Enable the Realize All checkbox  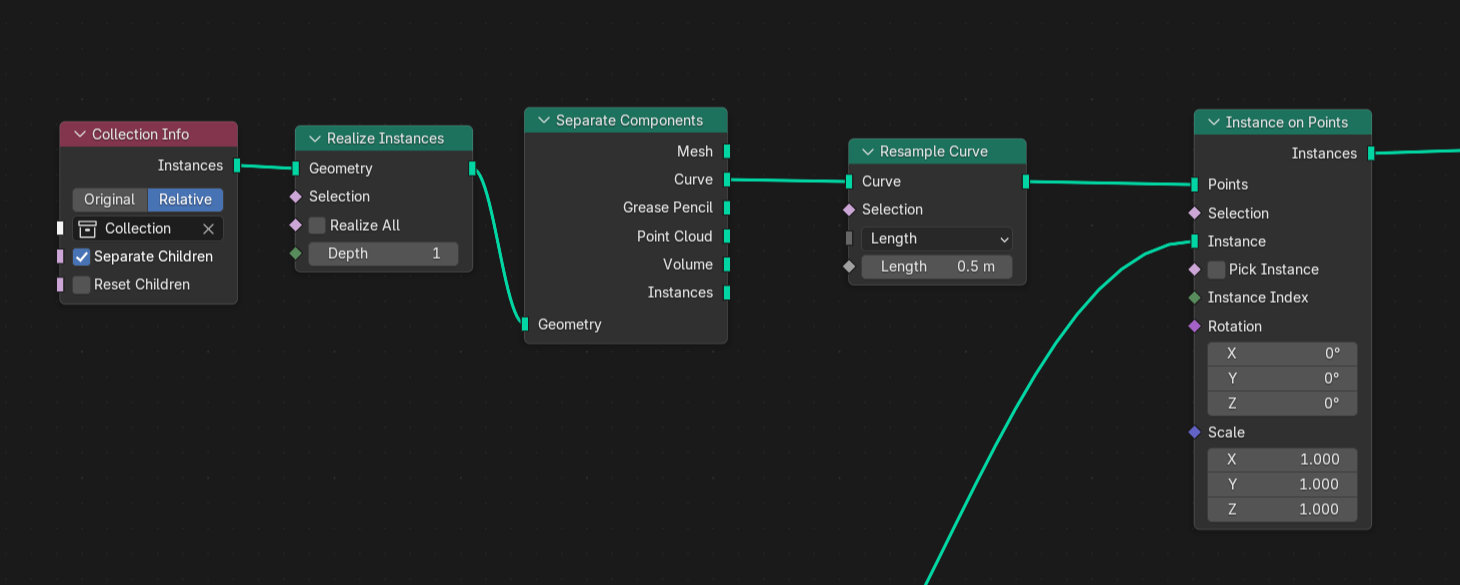(x=317, y=225)
